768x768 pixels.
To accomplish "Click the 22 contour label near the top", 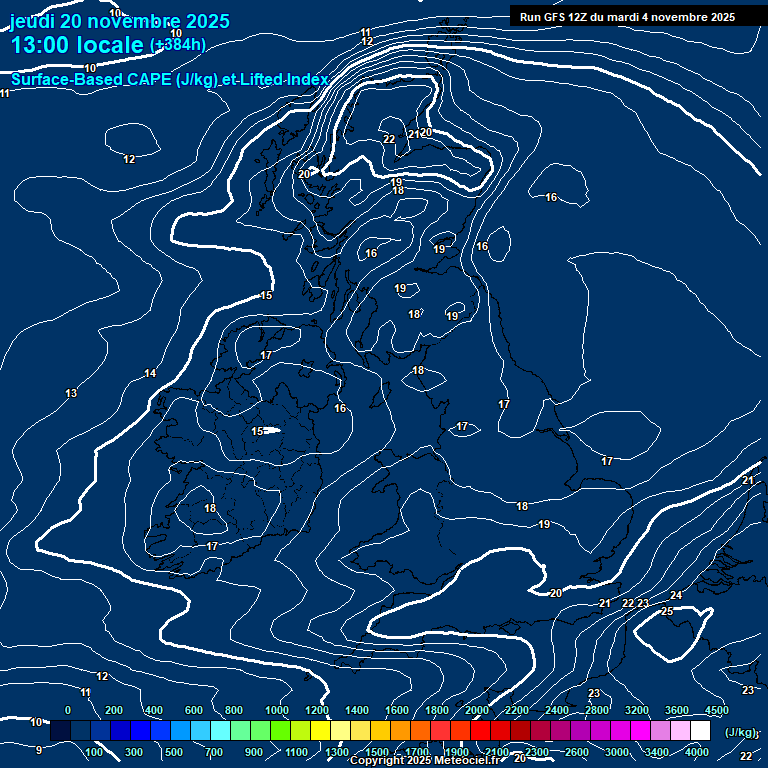I will 389,139.
